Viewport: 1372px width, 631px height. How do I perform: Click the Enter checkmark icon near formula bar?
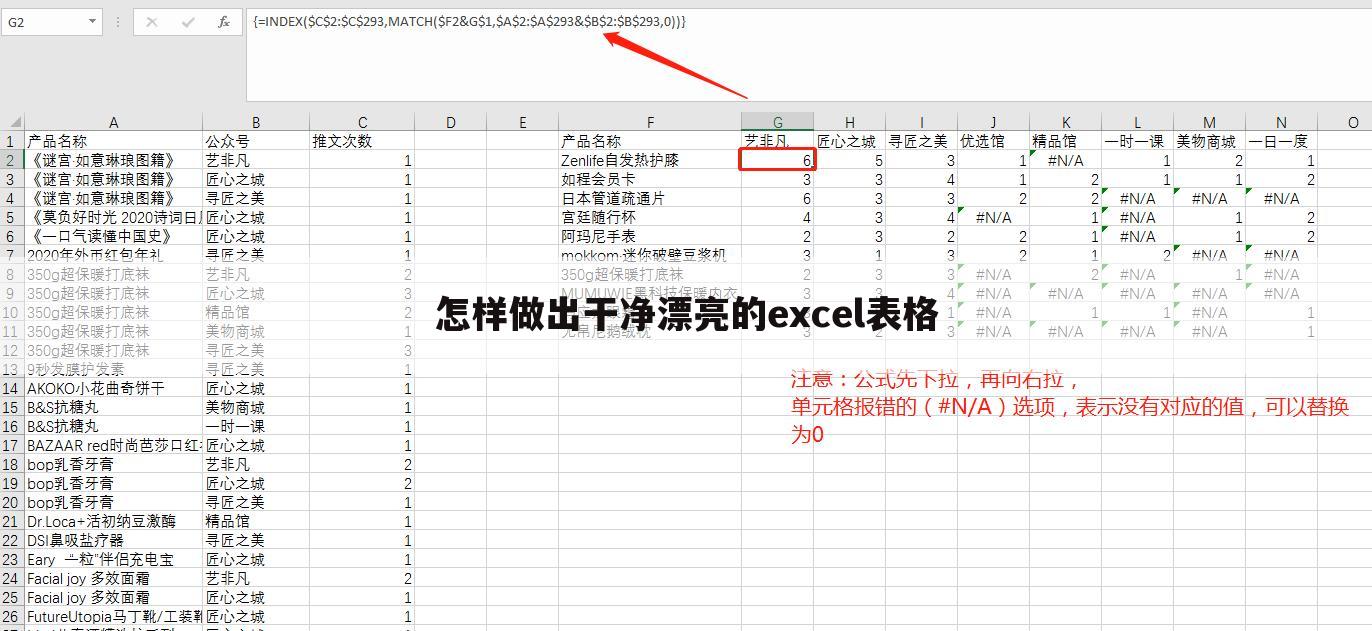(186, 21)
